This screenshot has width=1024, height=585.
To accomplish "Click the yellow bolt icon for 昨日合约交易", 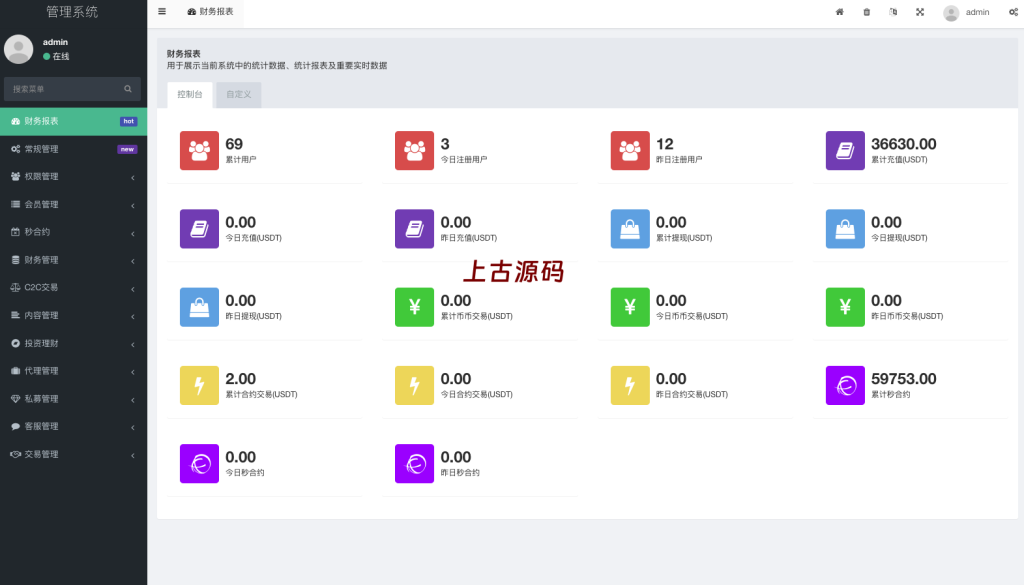I will [630, 385].
